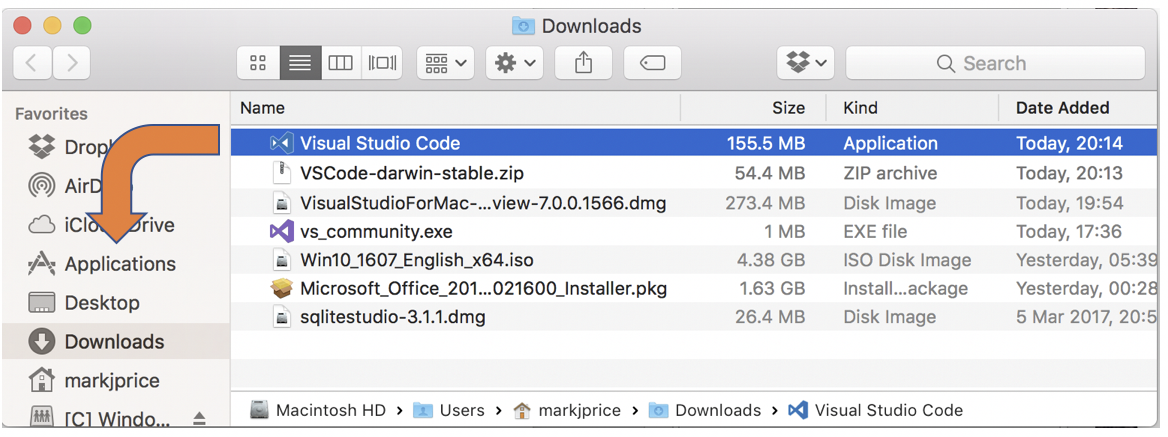Screen dimensions: 1168x437
Task: Click the Edit Tags toolbar button
Action: coord(653,63)
